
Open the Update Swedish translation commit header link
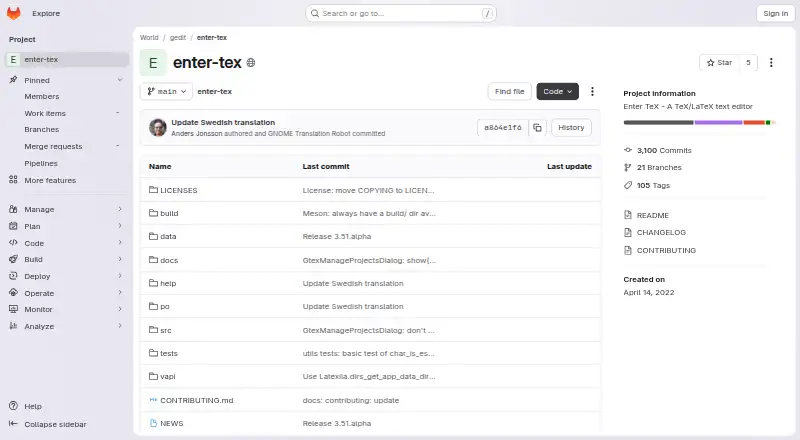click(223, 123)
